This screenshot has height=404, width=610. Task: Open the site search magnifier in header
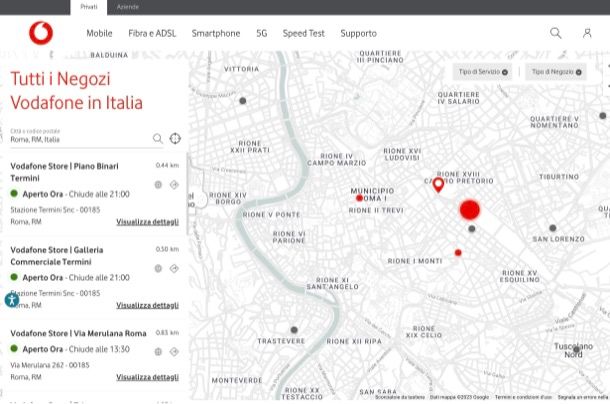pyautogui.click(x=556, y=33)
